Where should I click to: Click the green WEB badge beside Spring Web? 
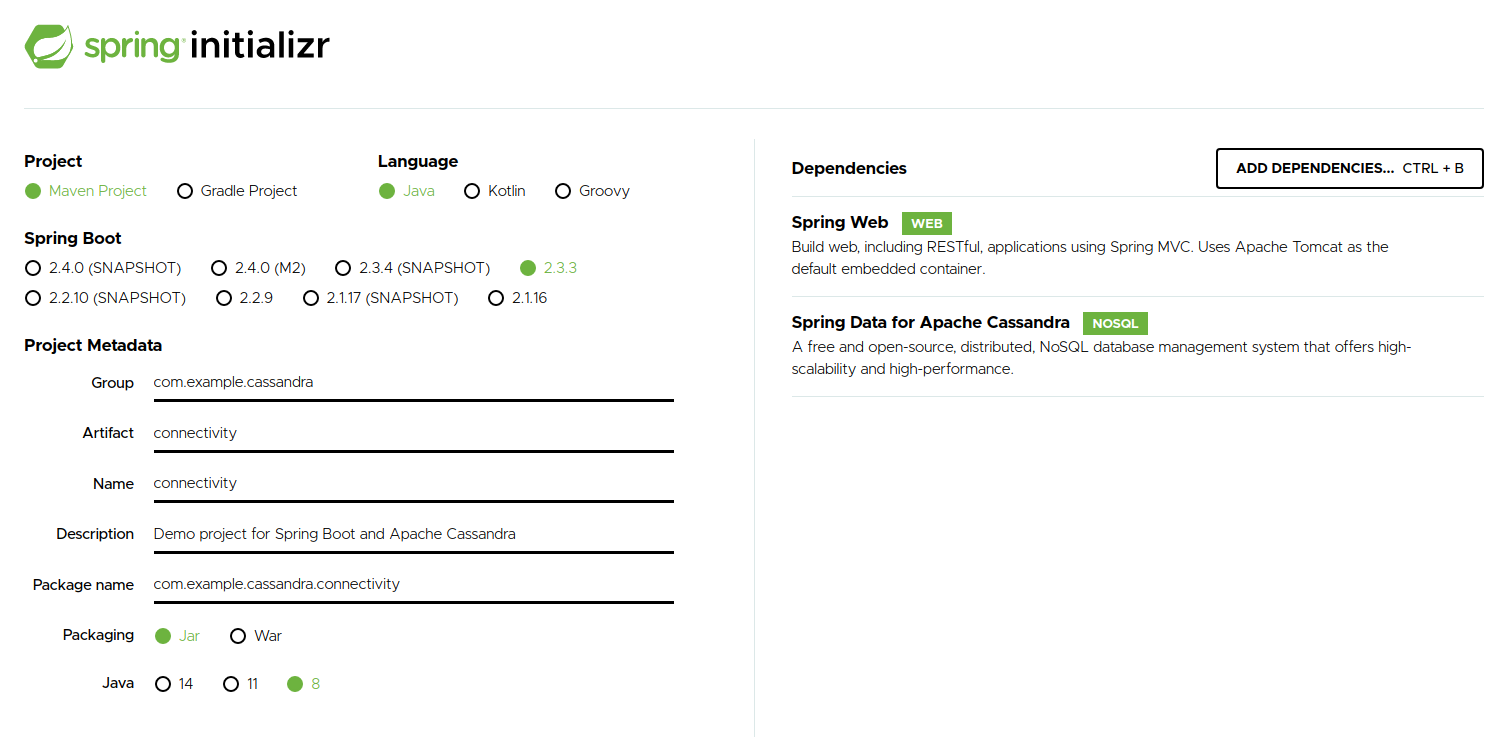point(926,223)
